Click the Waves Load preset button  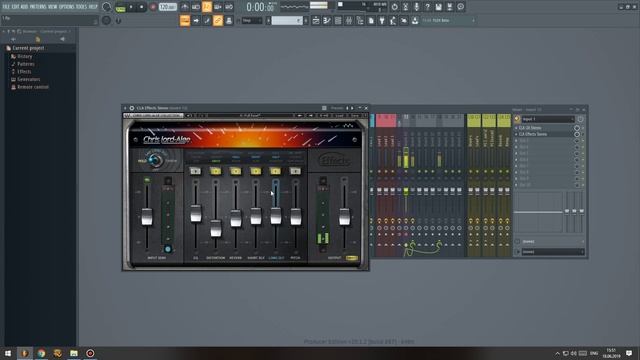(340, 116)
